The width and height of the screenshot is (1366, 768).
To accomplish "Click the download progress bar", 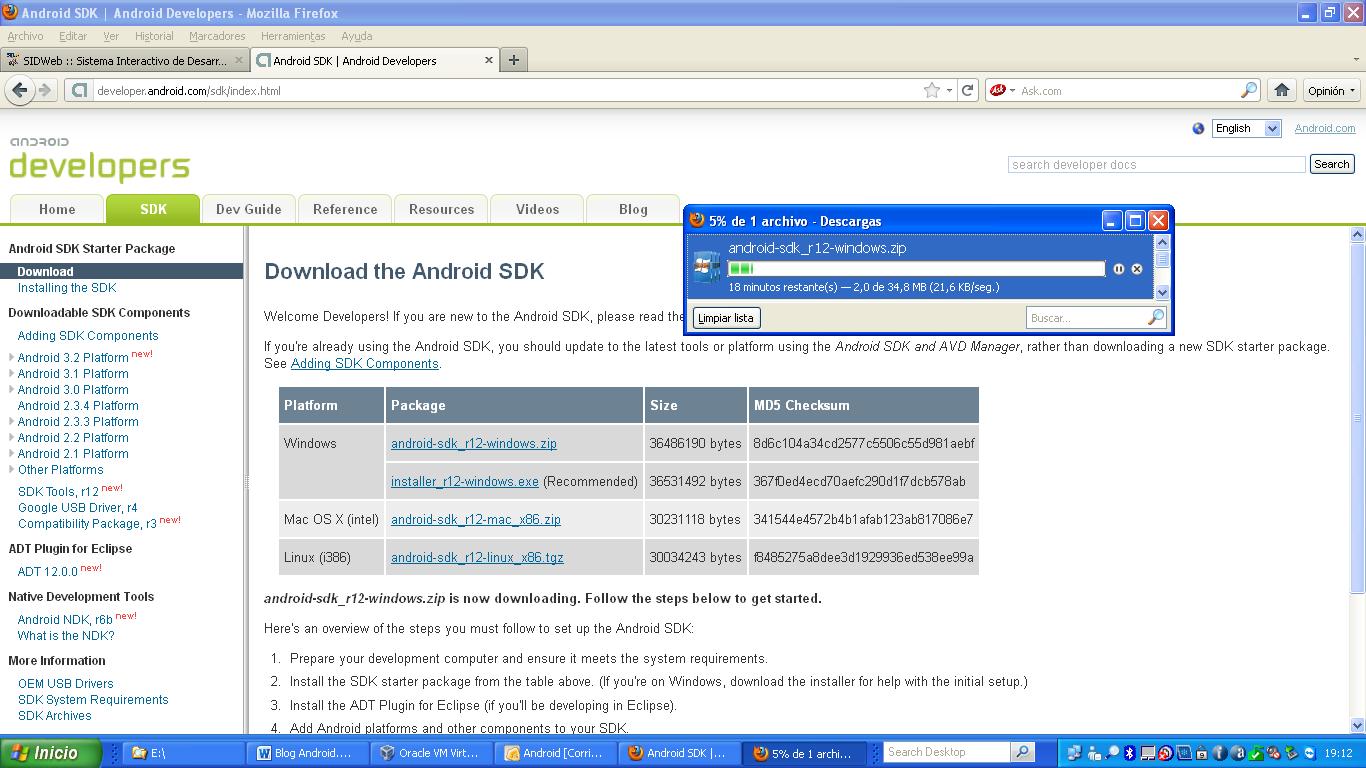I will [916, 269].
